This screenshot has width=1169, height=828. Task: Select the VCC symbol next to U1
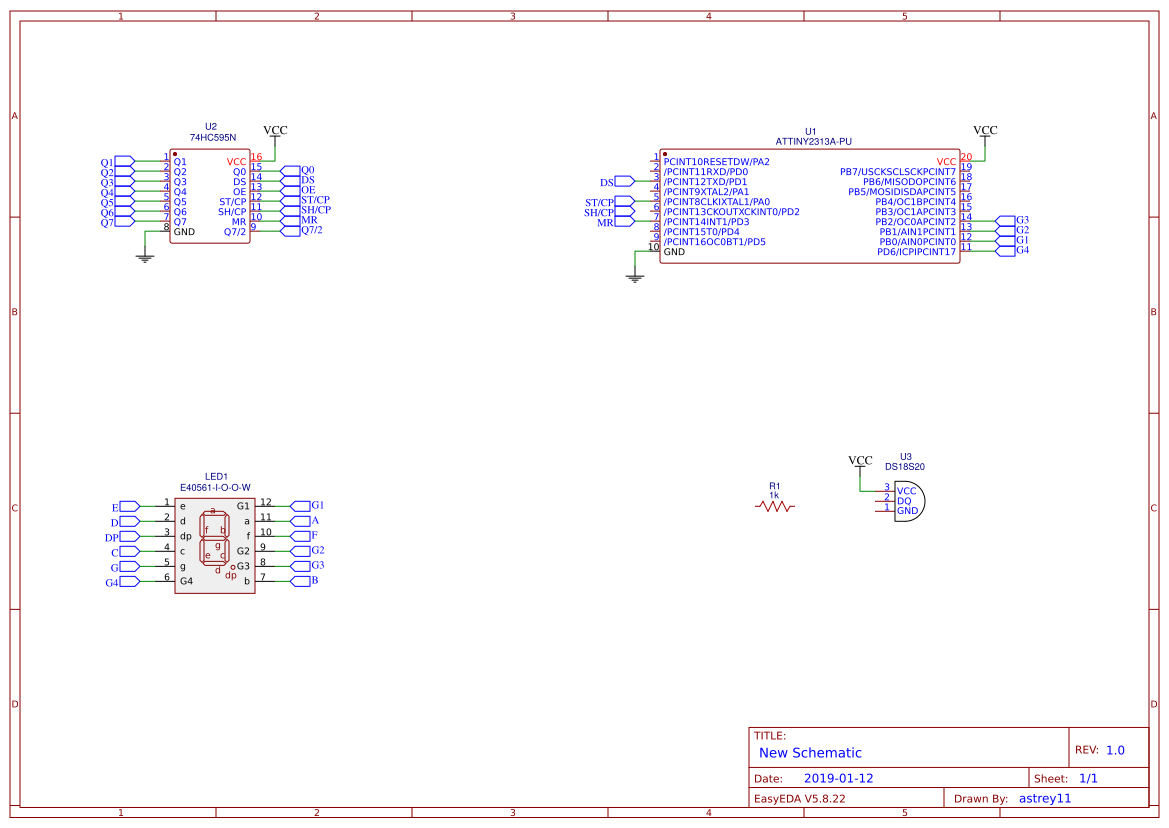pyautogui.click(x=983, y=133)
